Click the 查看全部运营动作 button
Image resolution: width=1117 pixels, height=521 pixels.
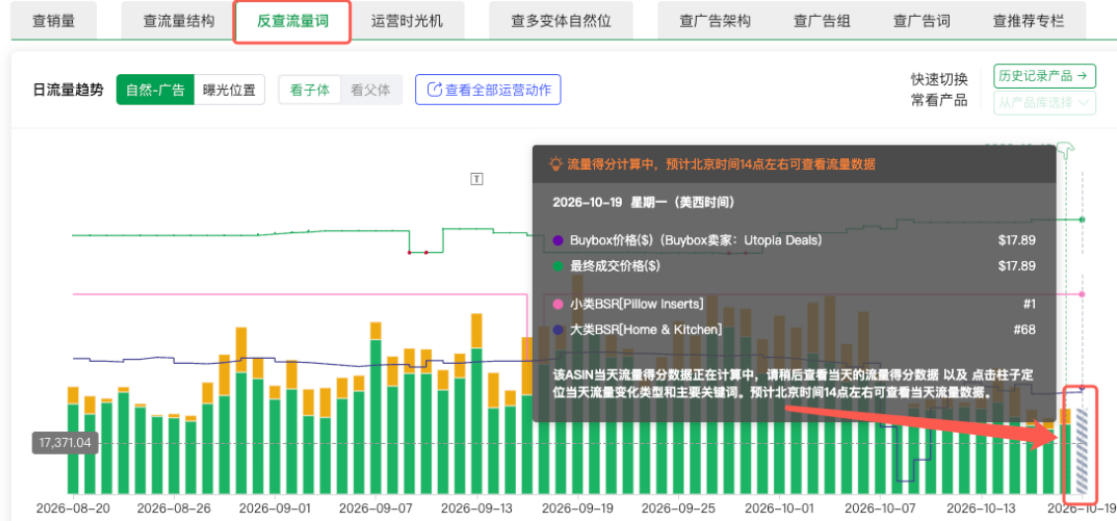488,90
